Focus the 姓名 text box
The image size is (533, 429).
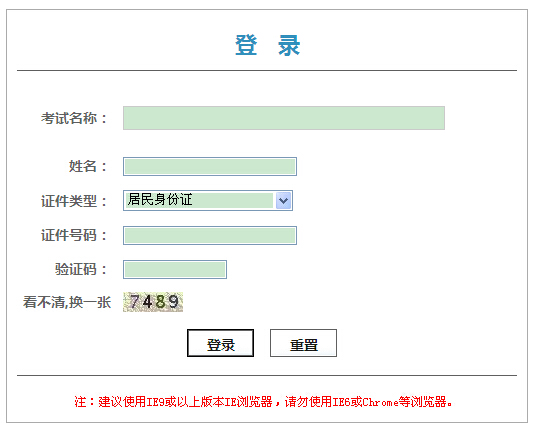(x=210, y=167)
